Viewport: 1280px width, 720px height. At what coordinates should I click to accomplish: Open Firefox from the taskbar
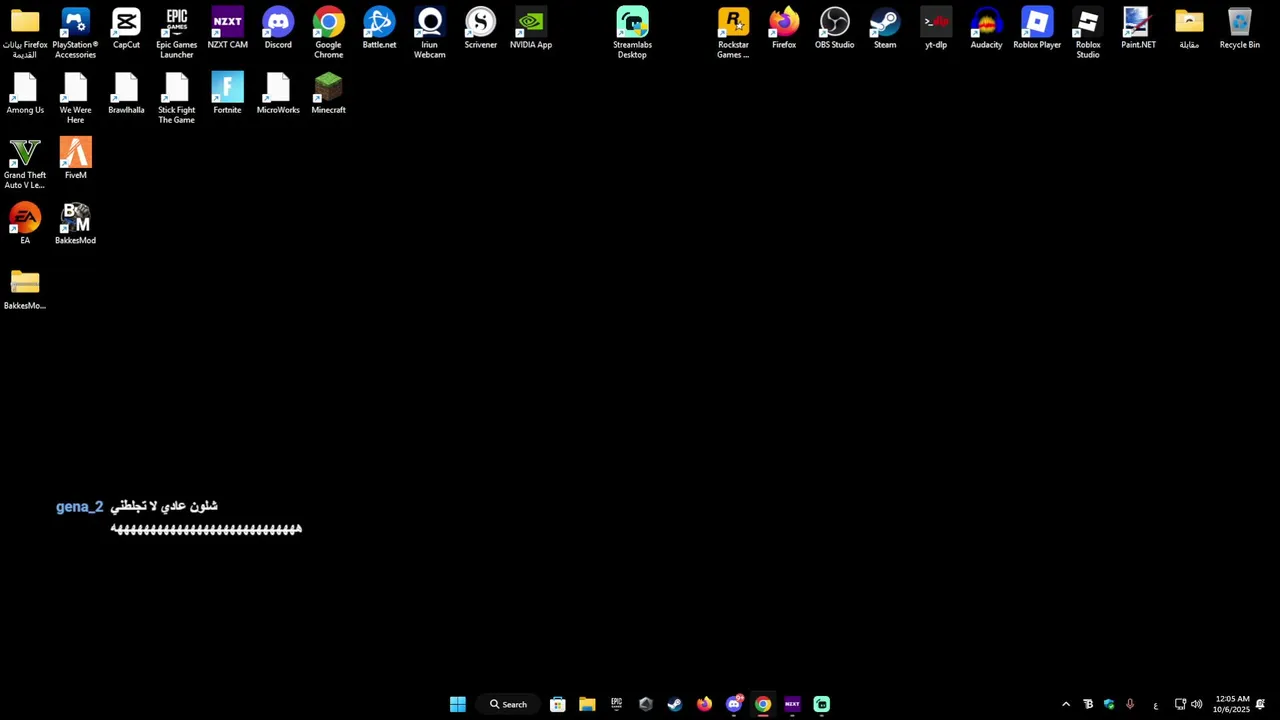(x=704, y=704)
